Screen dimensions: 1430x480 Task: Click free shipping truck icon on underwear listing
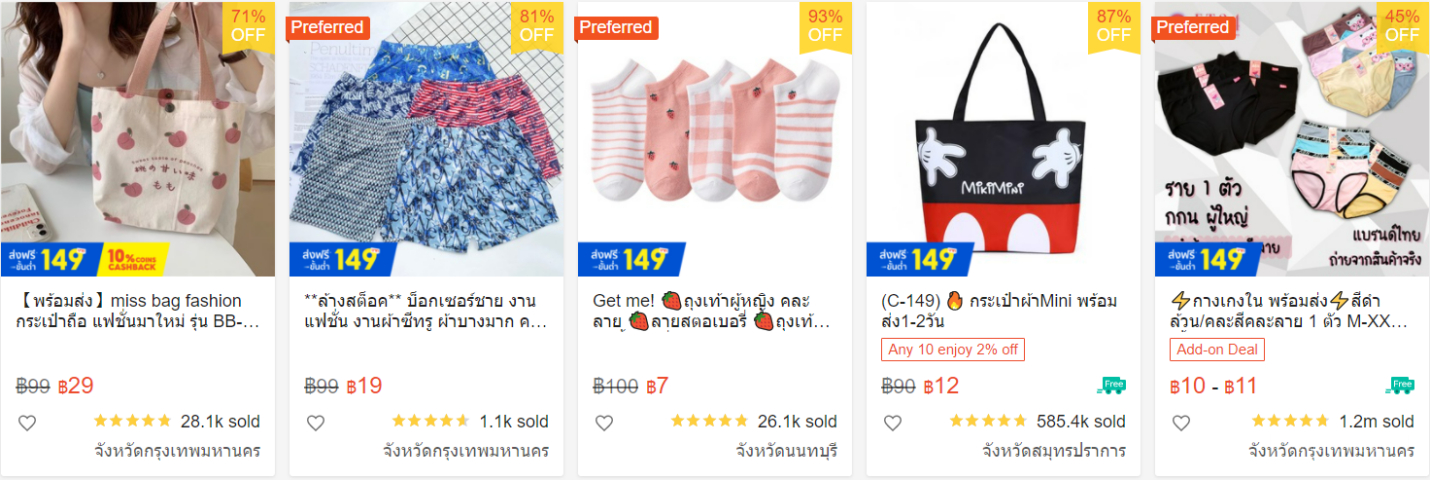tap(1400, 385)
